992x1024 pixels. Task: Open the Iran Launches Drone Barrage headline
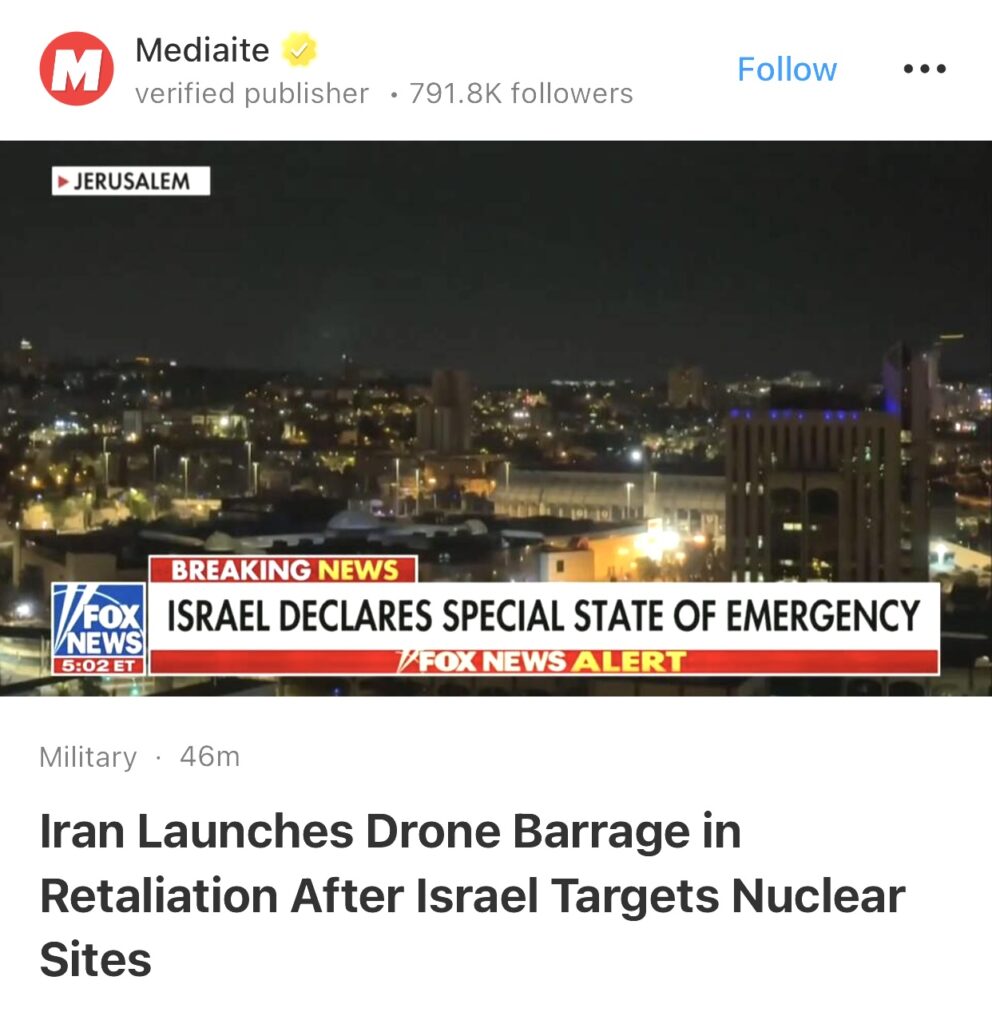[x=472, y=895]
